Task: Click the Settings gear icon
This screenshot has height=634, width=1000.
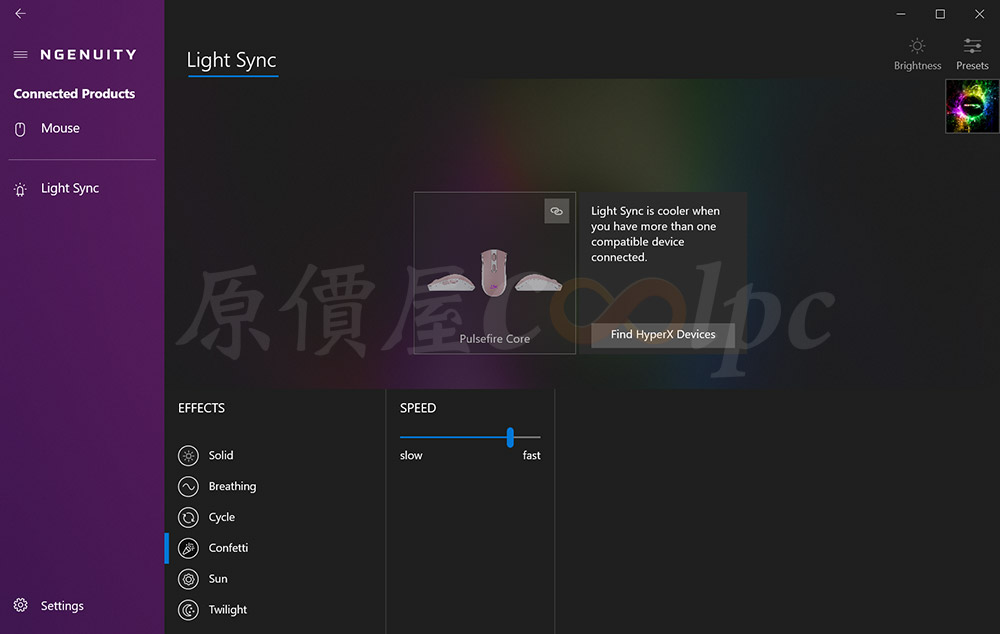Action: pyautogui.click(x=20, y=605)
